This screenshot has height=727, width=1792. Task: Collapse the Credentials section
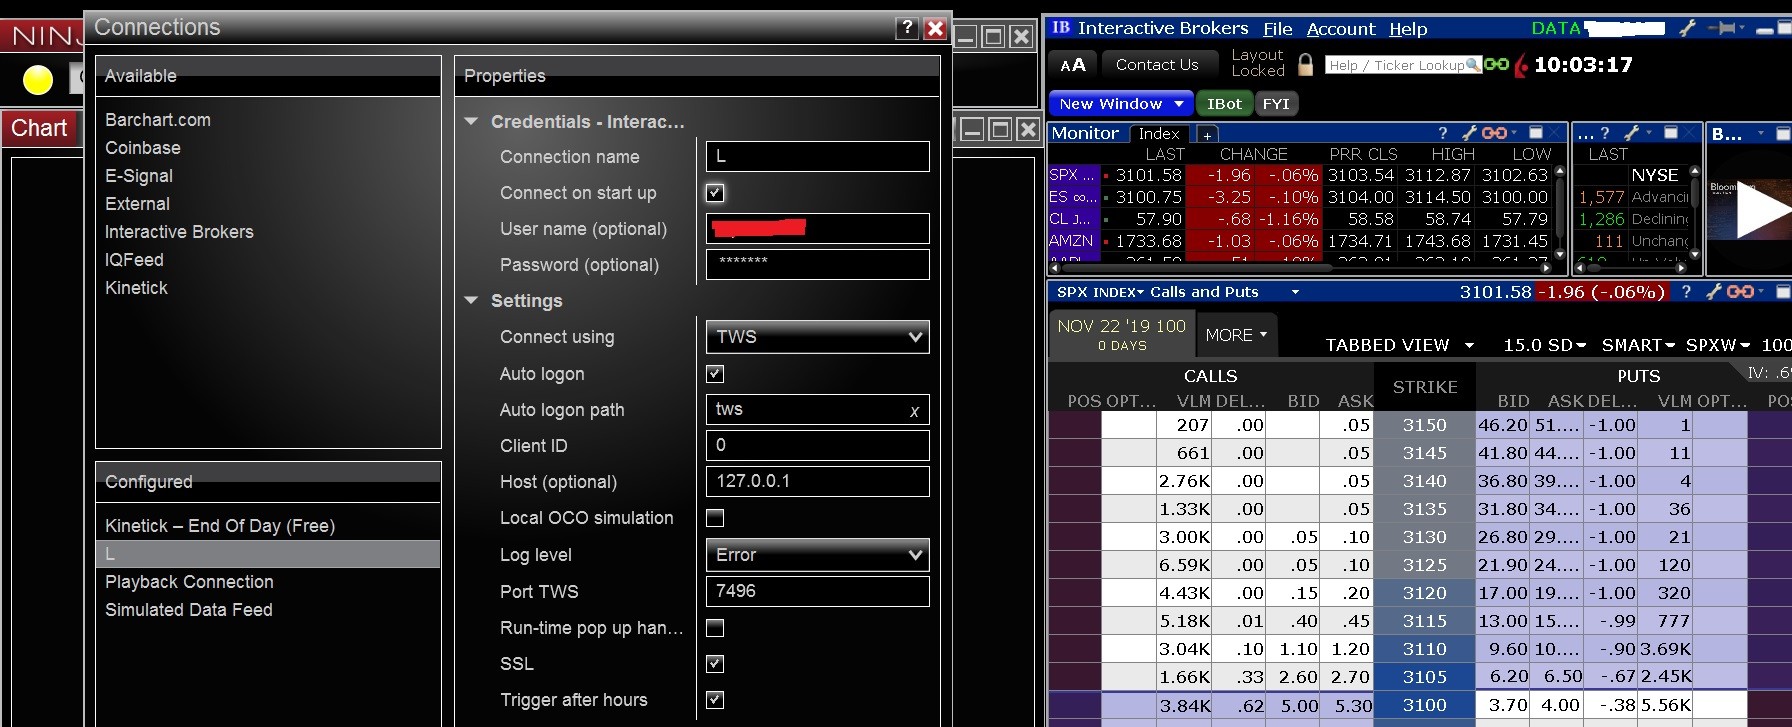click(x=471, y=122)
